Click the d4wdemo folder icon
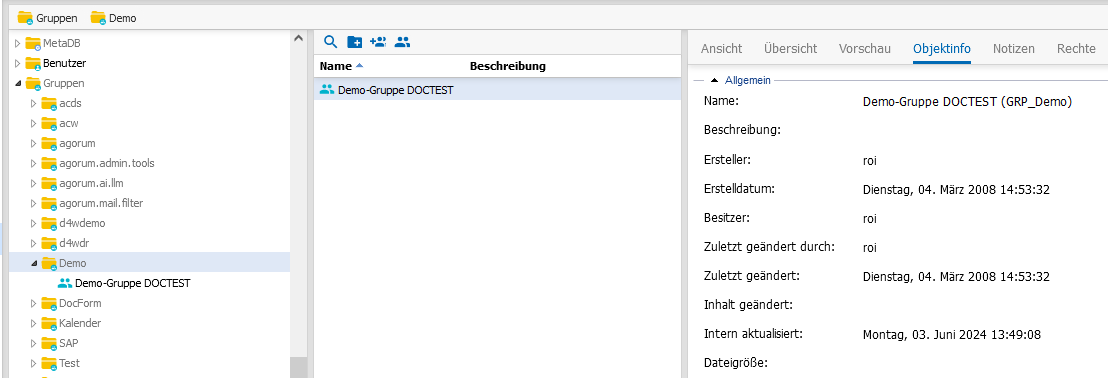The width and height of the screenshot is (1108, 378). point(49,223)
